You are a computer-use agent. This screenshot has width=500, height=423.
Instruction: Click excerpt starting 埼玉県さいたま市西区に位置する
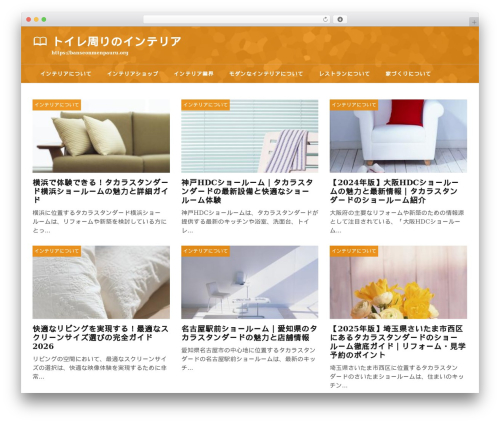pos(396,376)
